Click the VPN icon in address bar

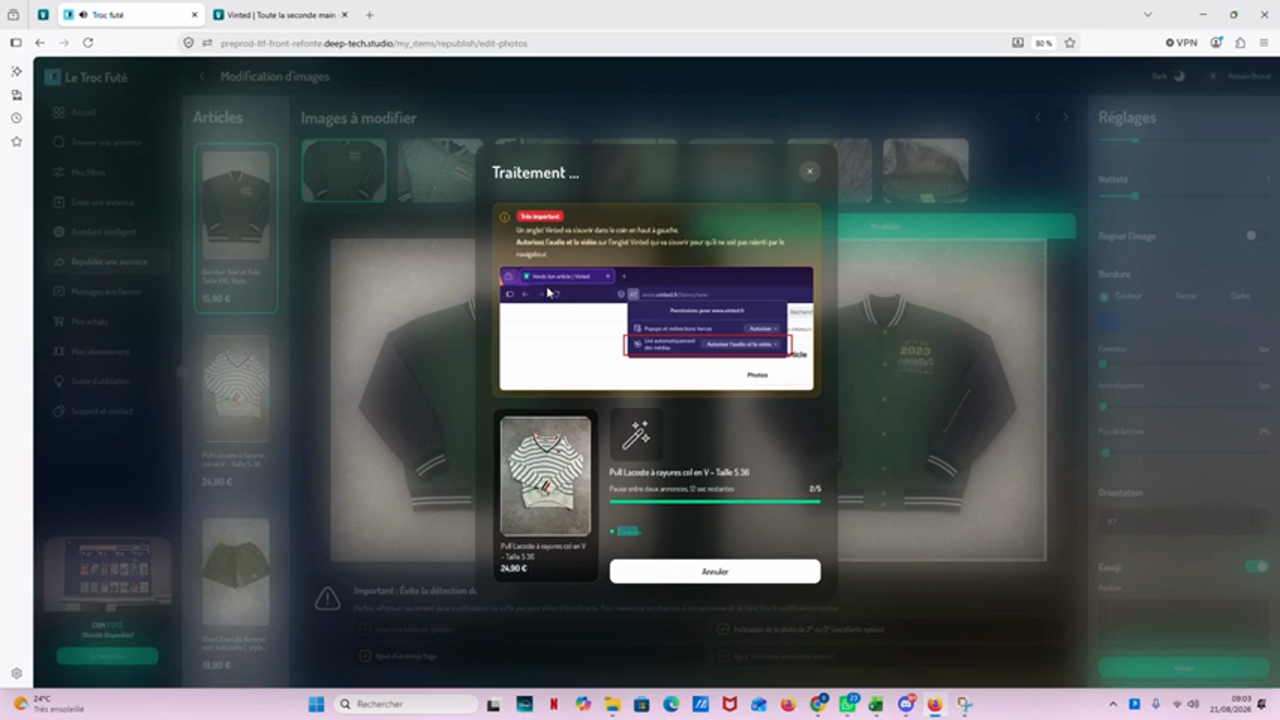[1181, 43]
